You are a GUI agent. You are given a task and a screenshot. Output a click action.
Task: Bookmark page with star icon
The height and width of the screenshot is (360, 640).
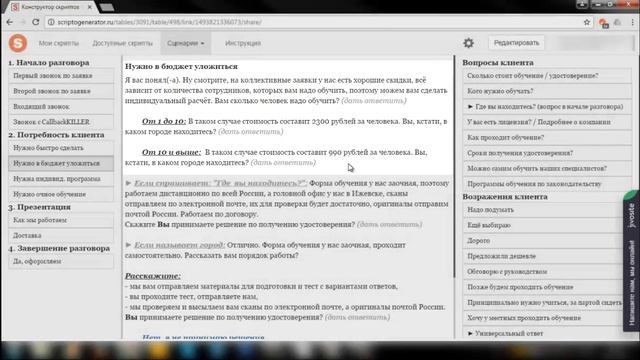click(587, 22)
